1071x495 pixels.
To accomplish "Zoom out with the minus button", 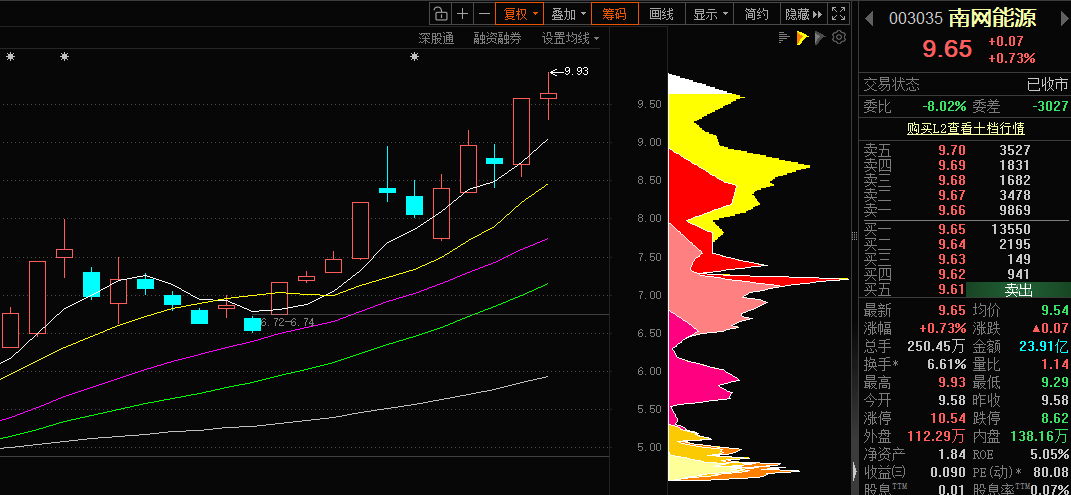I will 484,14.
